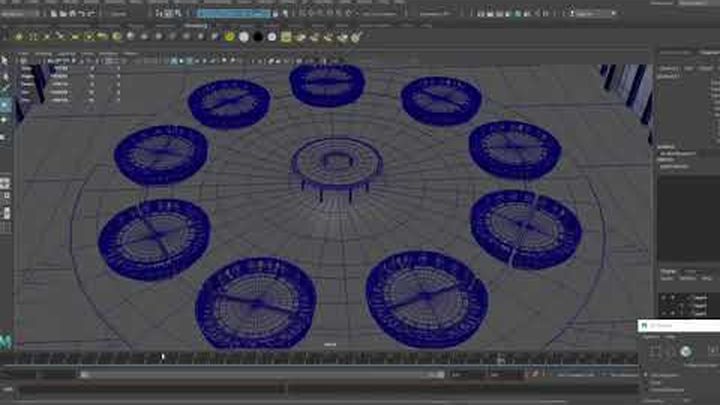
Task: Click the yellow-green sphere icon on the shelf
Action: coord(229,37)
